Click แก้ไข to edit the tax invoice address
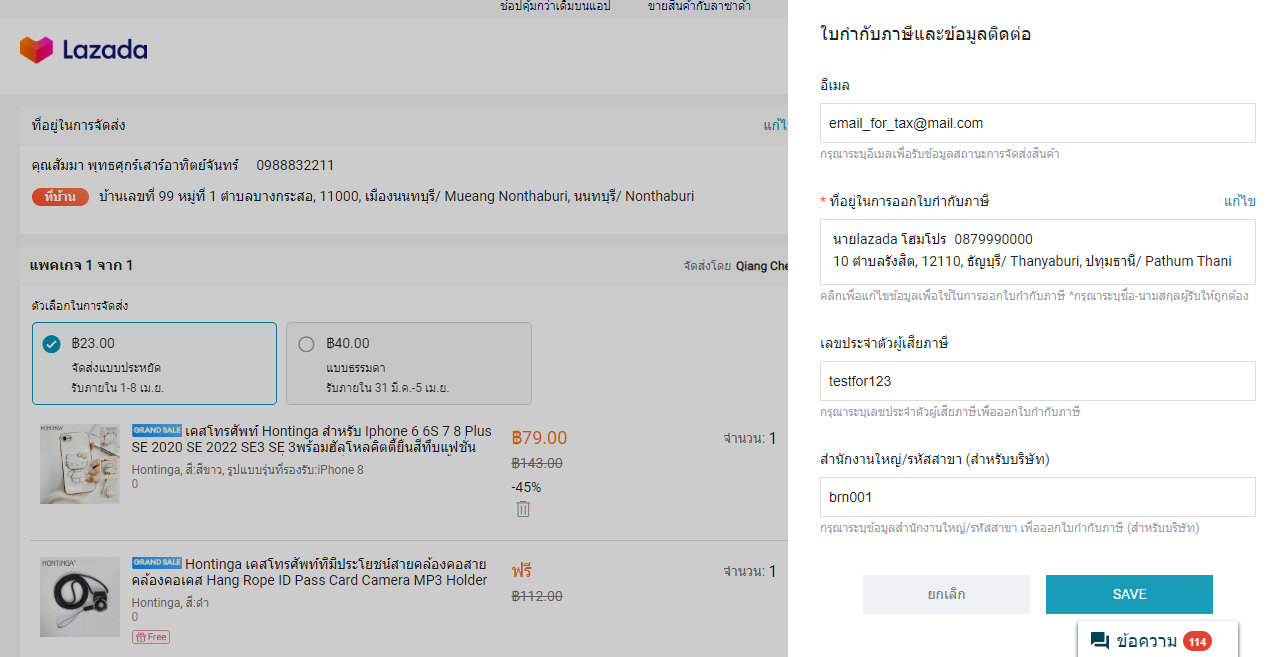This screenshot has width=1278, height=657. pyautogui.click(x=1239, y=201)
